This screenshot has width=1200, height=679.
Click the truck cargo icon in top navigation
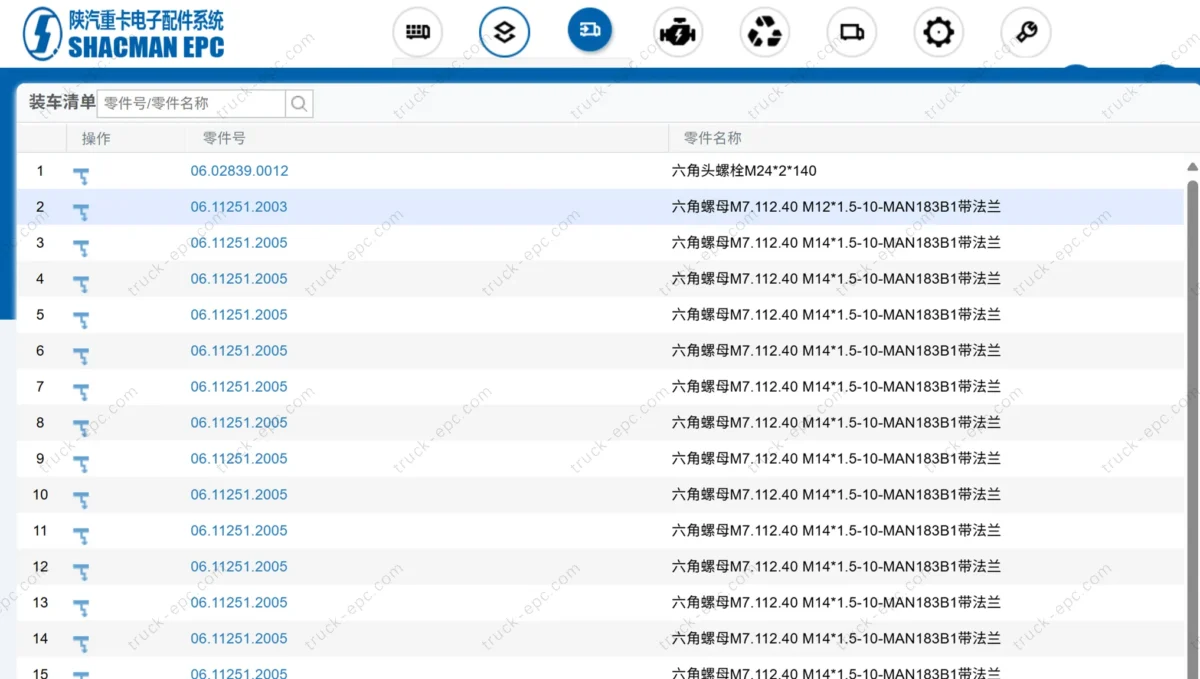point(418,32)
